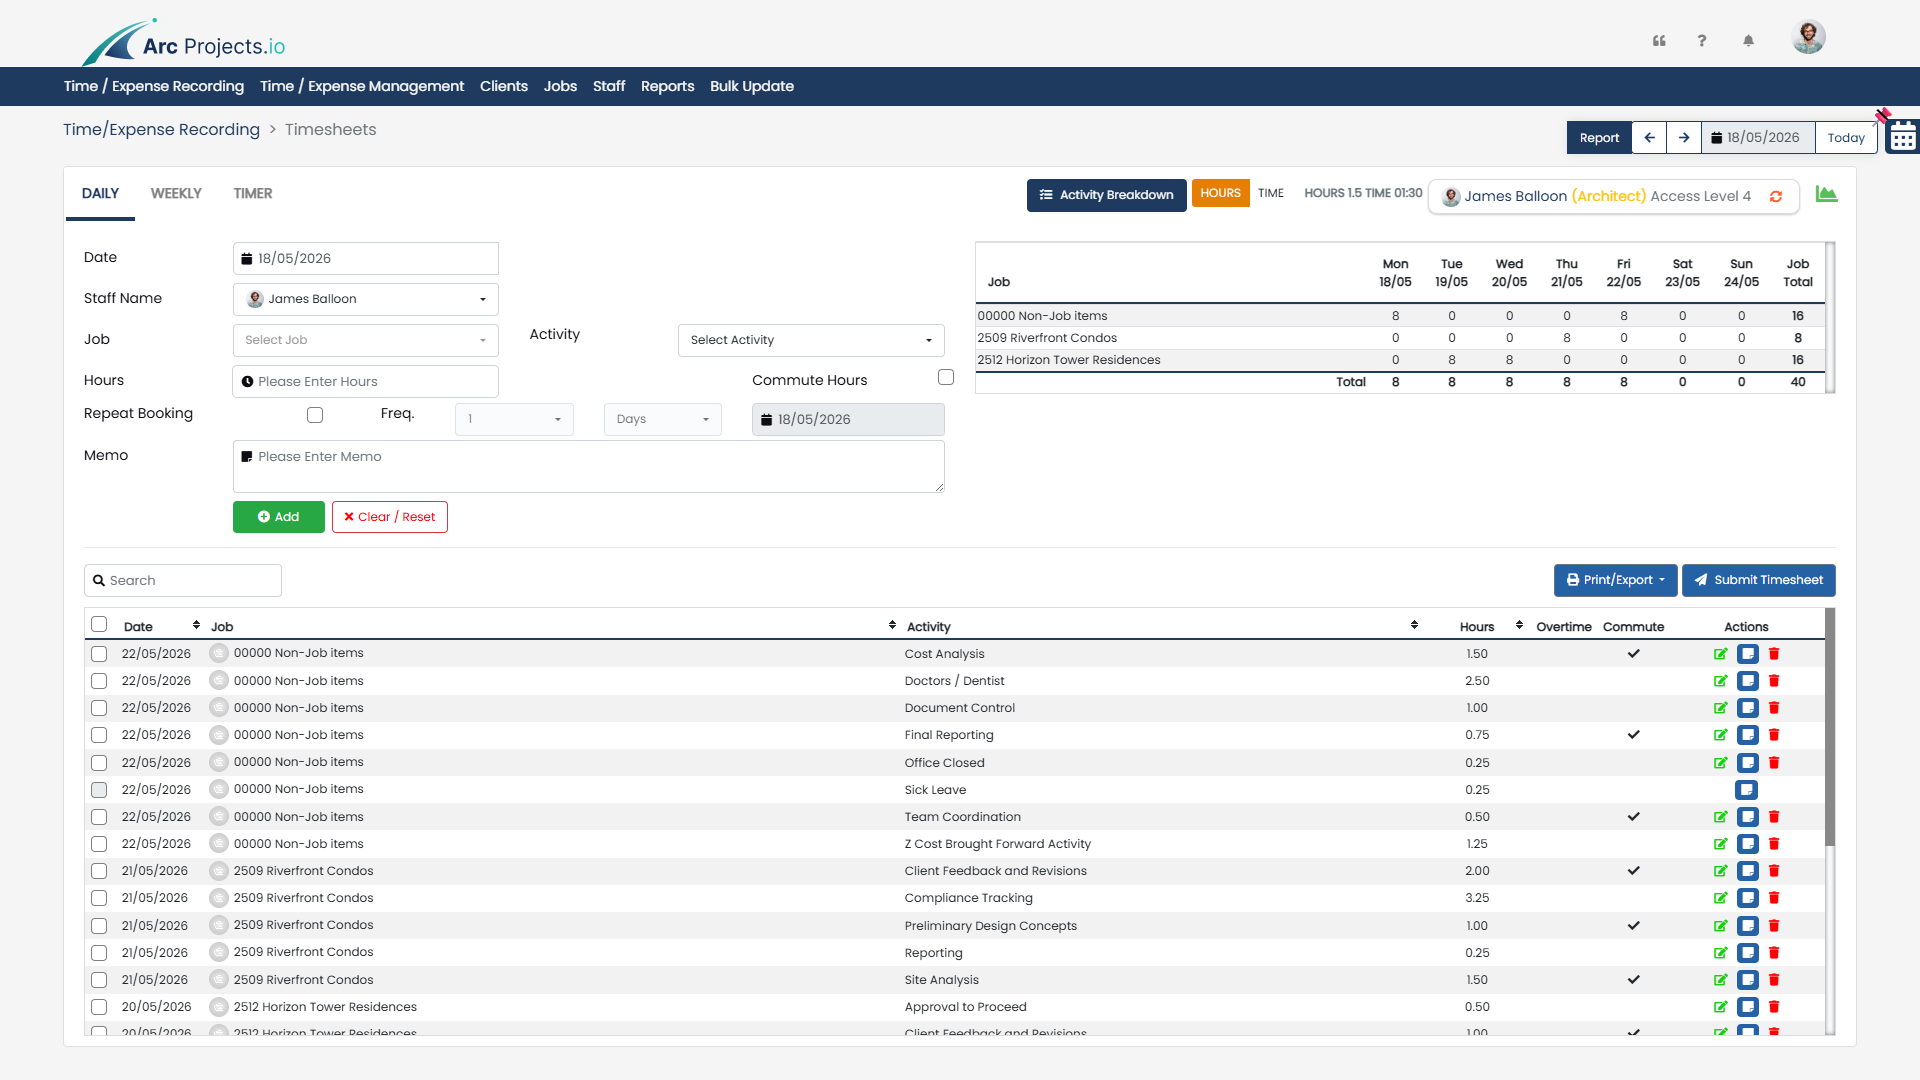The width and height of the screenshot is (1920, 1080).
Task: Edit the Site Analysis entry
Action: pyautogui.click(x=1720, y=980)
